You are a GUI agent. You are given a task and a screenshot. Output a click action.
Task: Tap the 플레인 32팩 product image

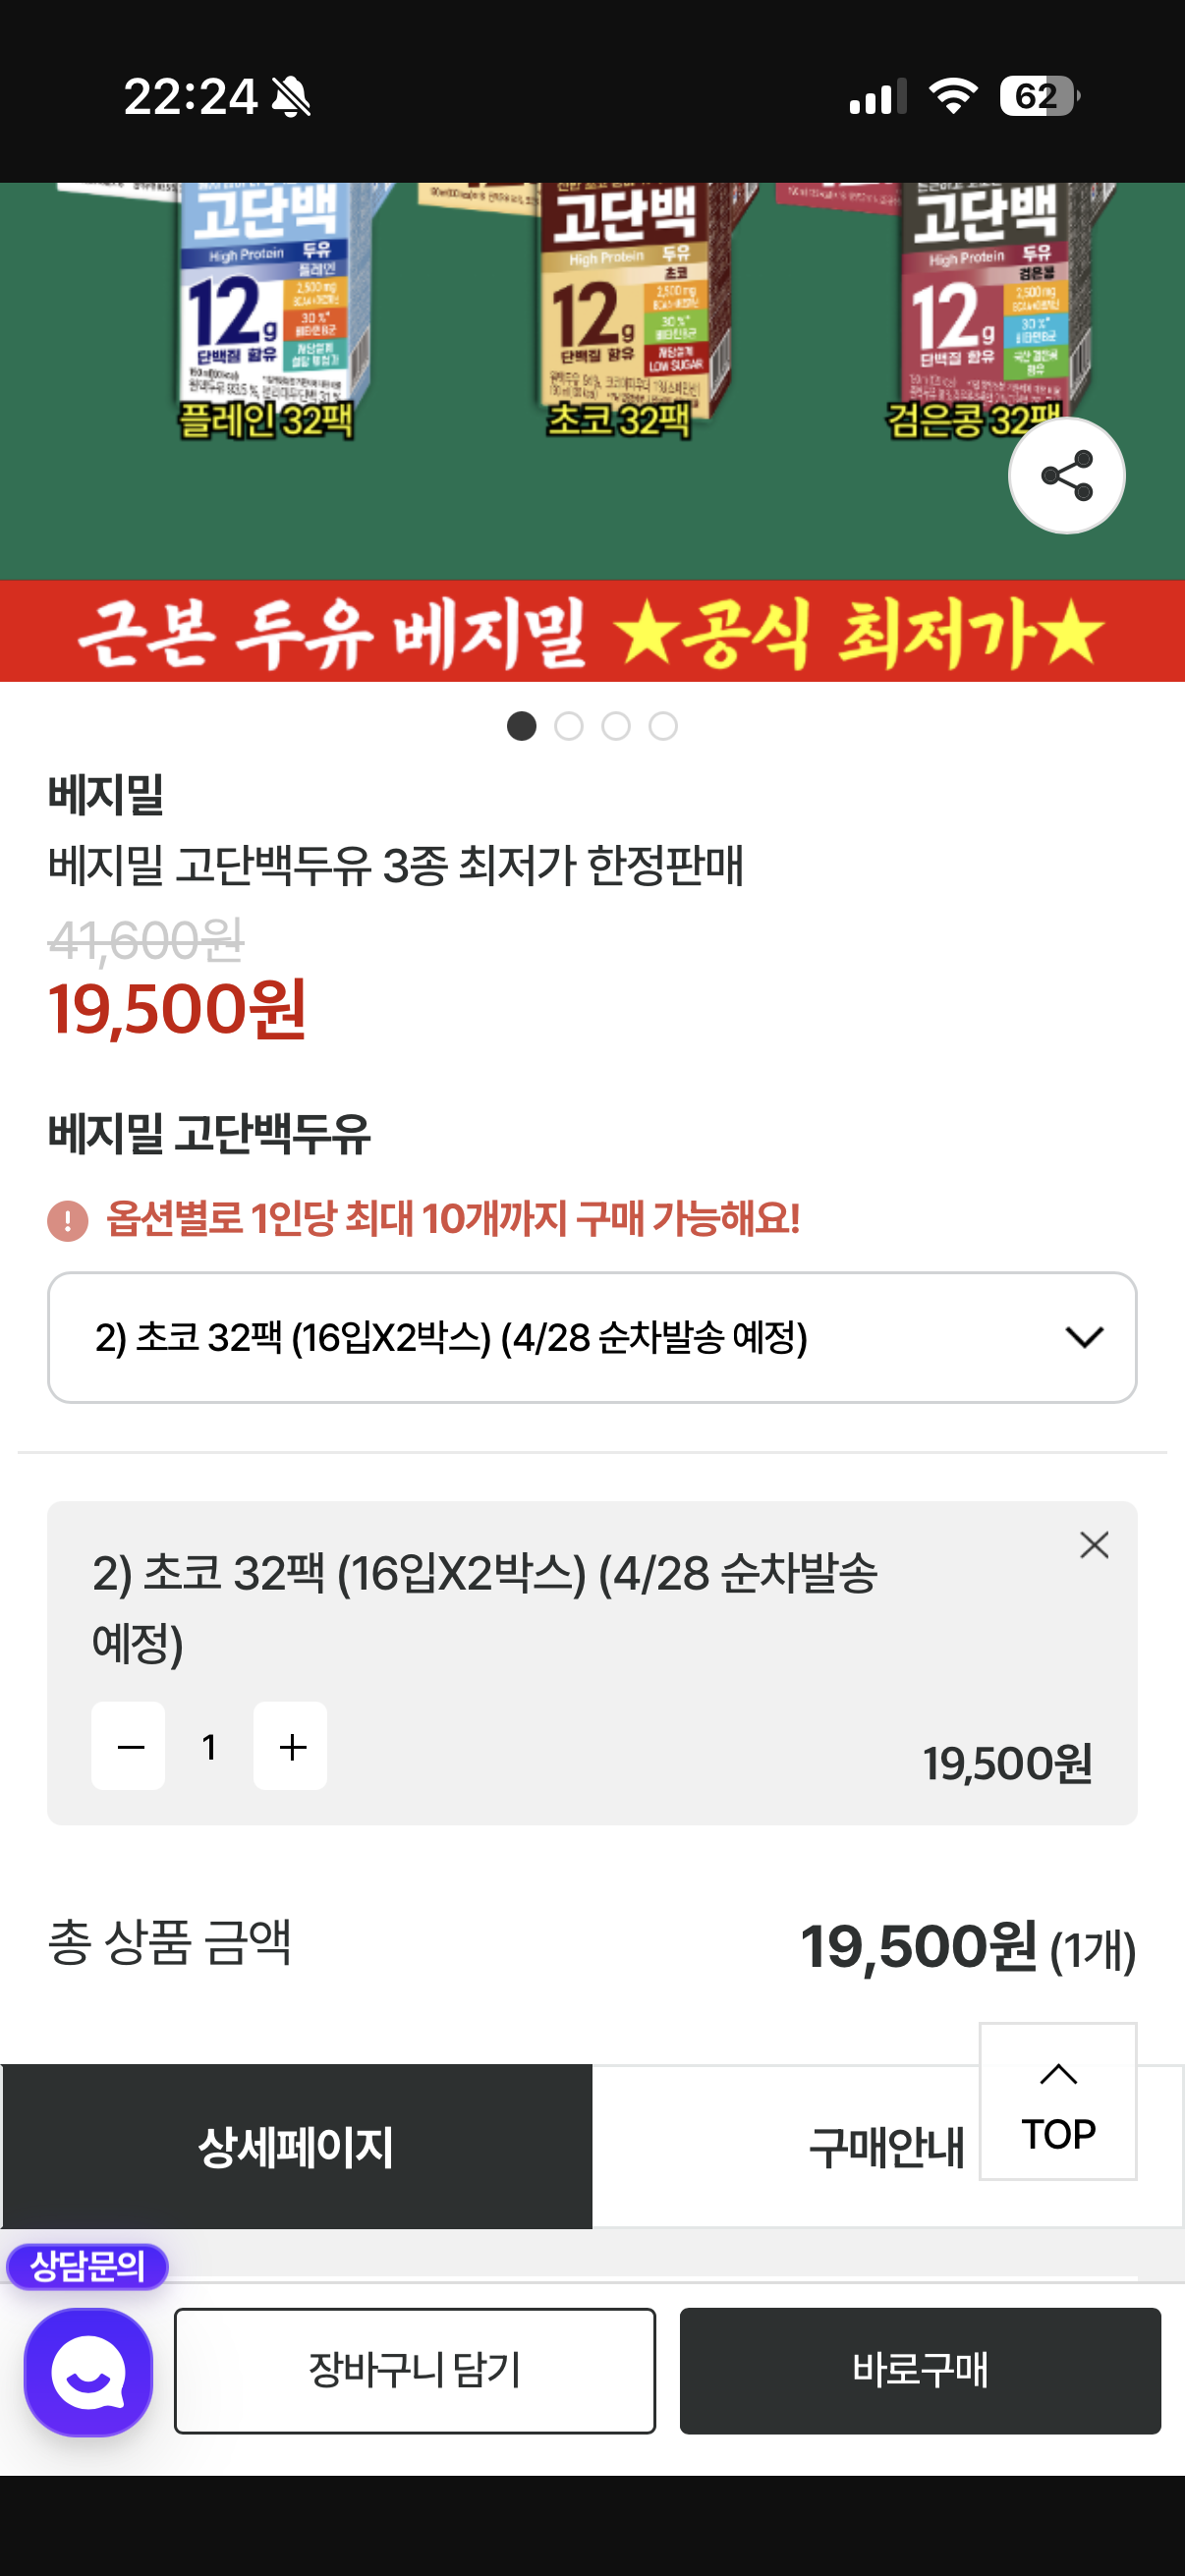264,310
